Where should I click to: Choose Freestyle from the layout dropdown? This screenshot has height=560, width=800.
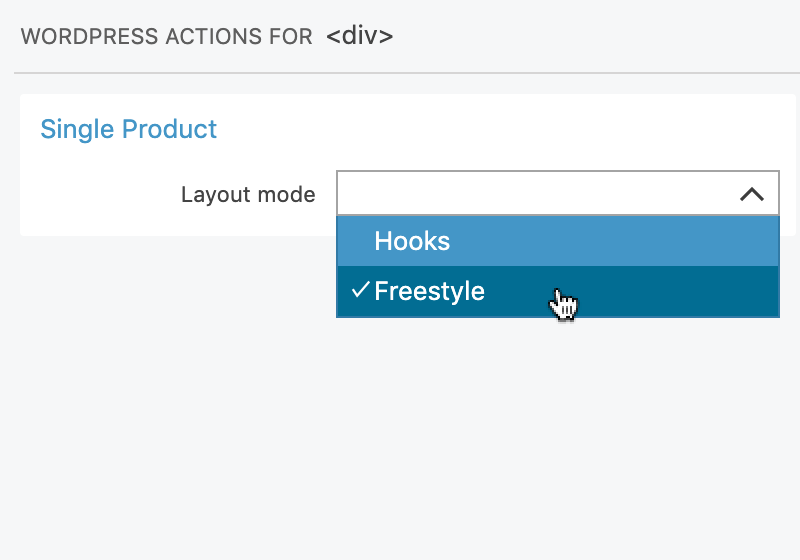click(558, 291)
